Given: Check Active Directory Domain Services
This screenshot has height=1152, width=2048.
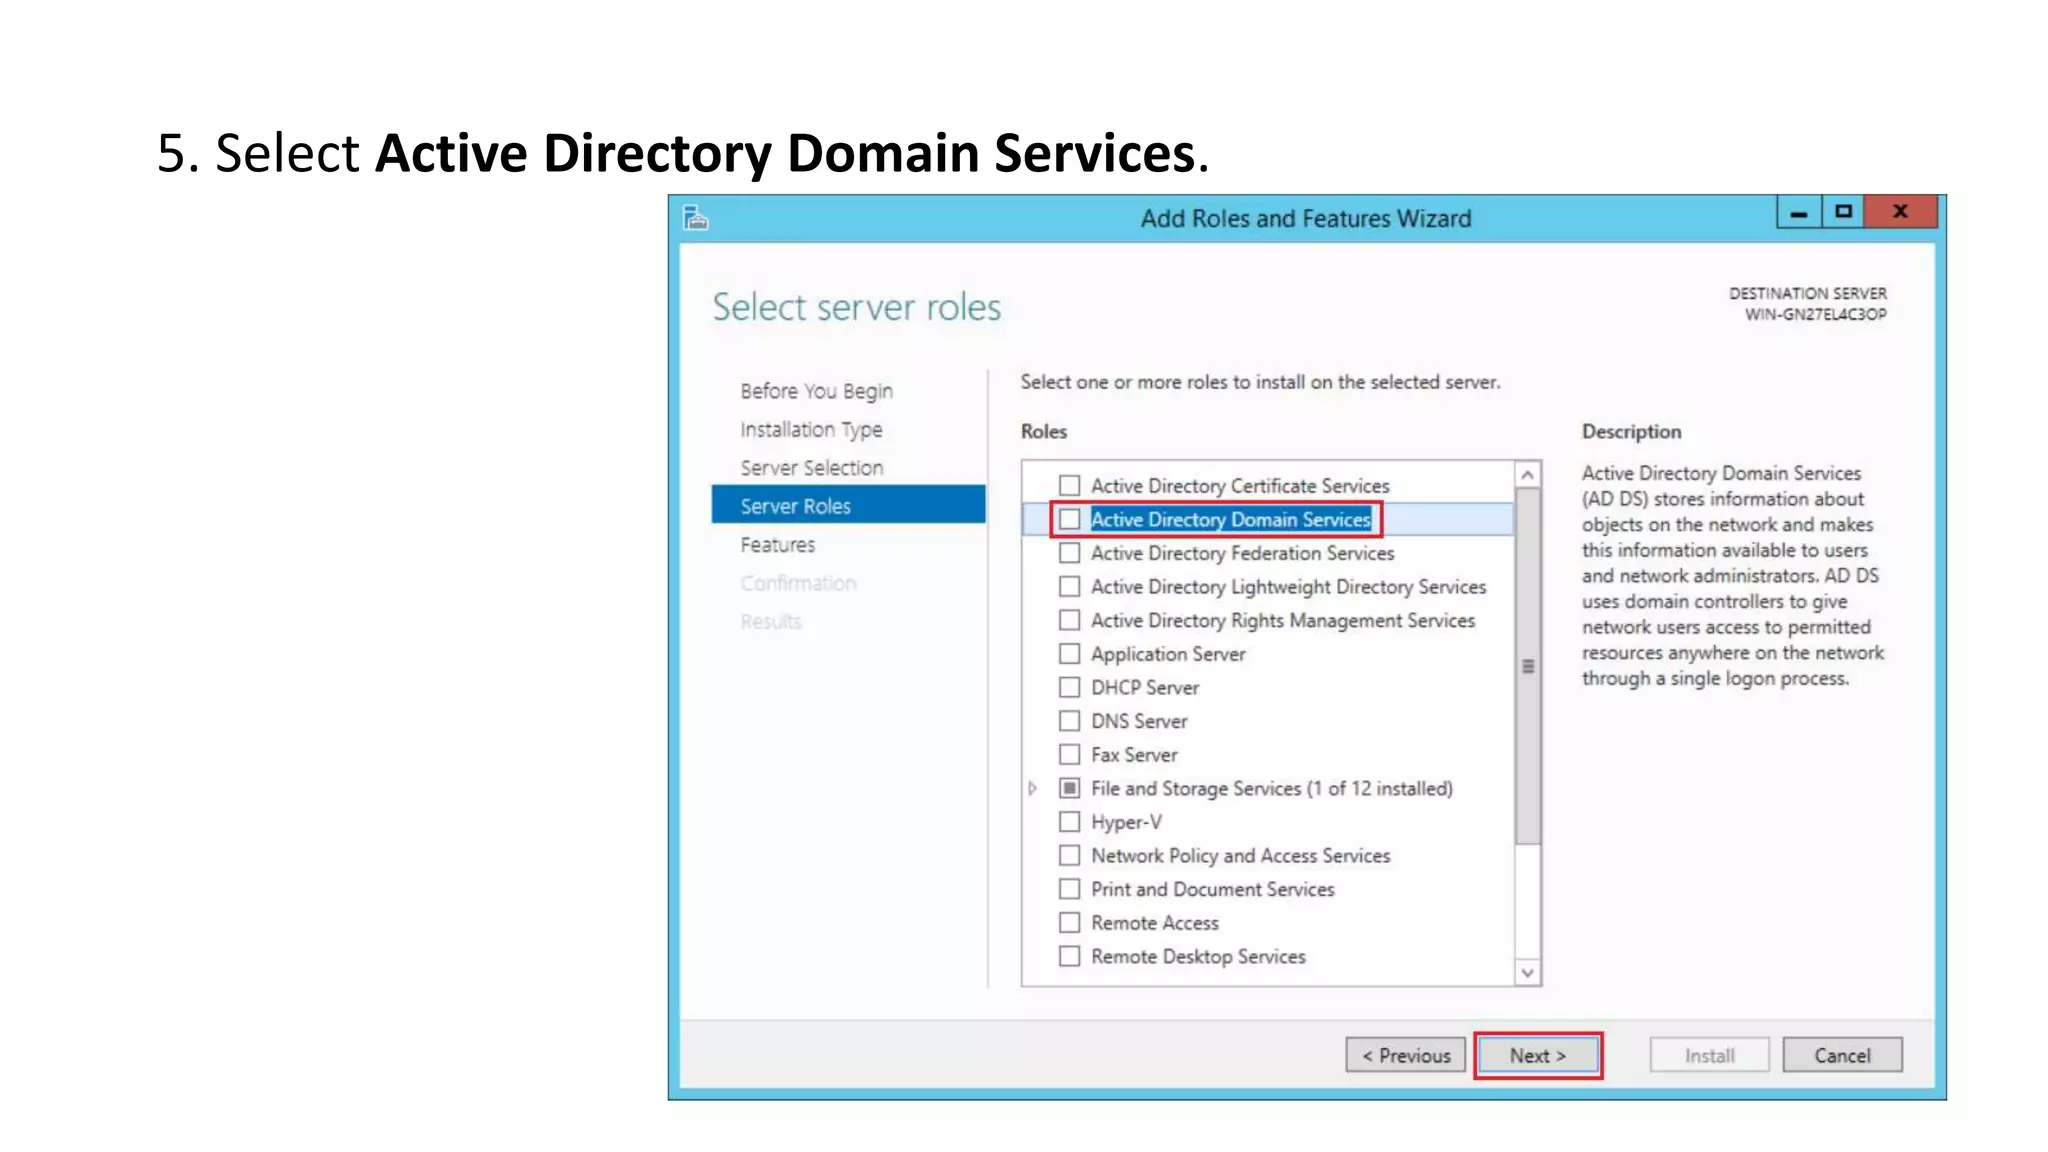Looking at the screenshot, I should click(x=1070, y=519).
